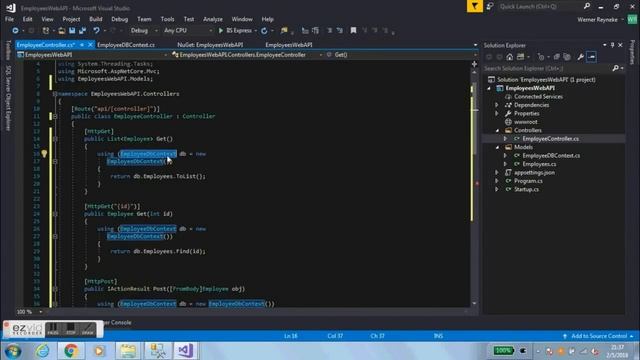
Task: Expand the Program.cs node
Action: pyautogui.click(x=497, y=181)
